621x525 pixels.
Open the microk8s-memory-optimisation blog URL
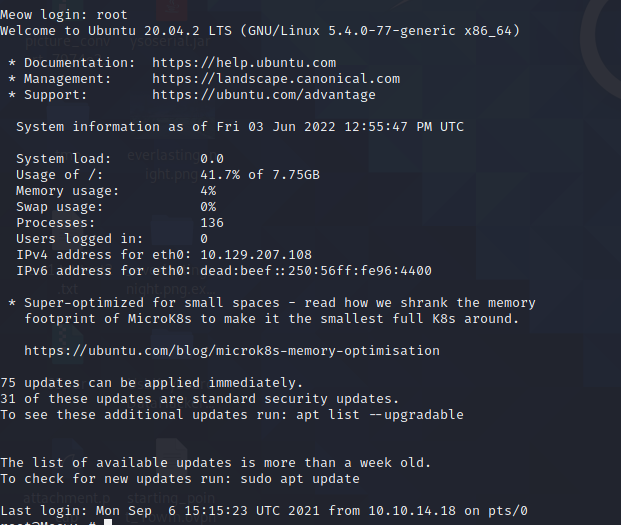coord(232,350)
